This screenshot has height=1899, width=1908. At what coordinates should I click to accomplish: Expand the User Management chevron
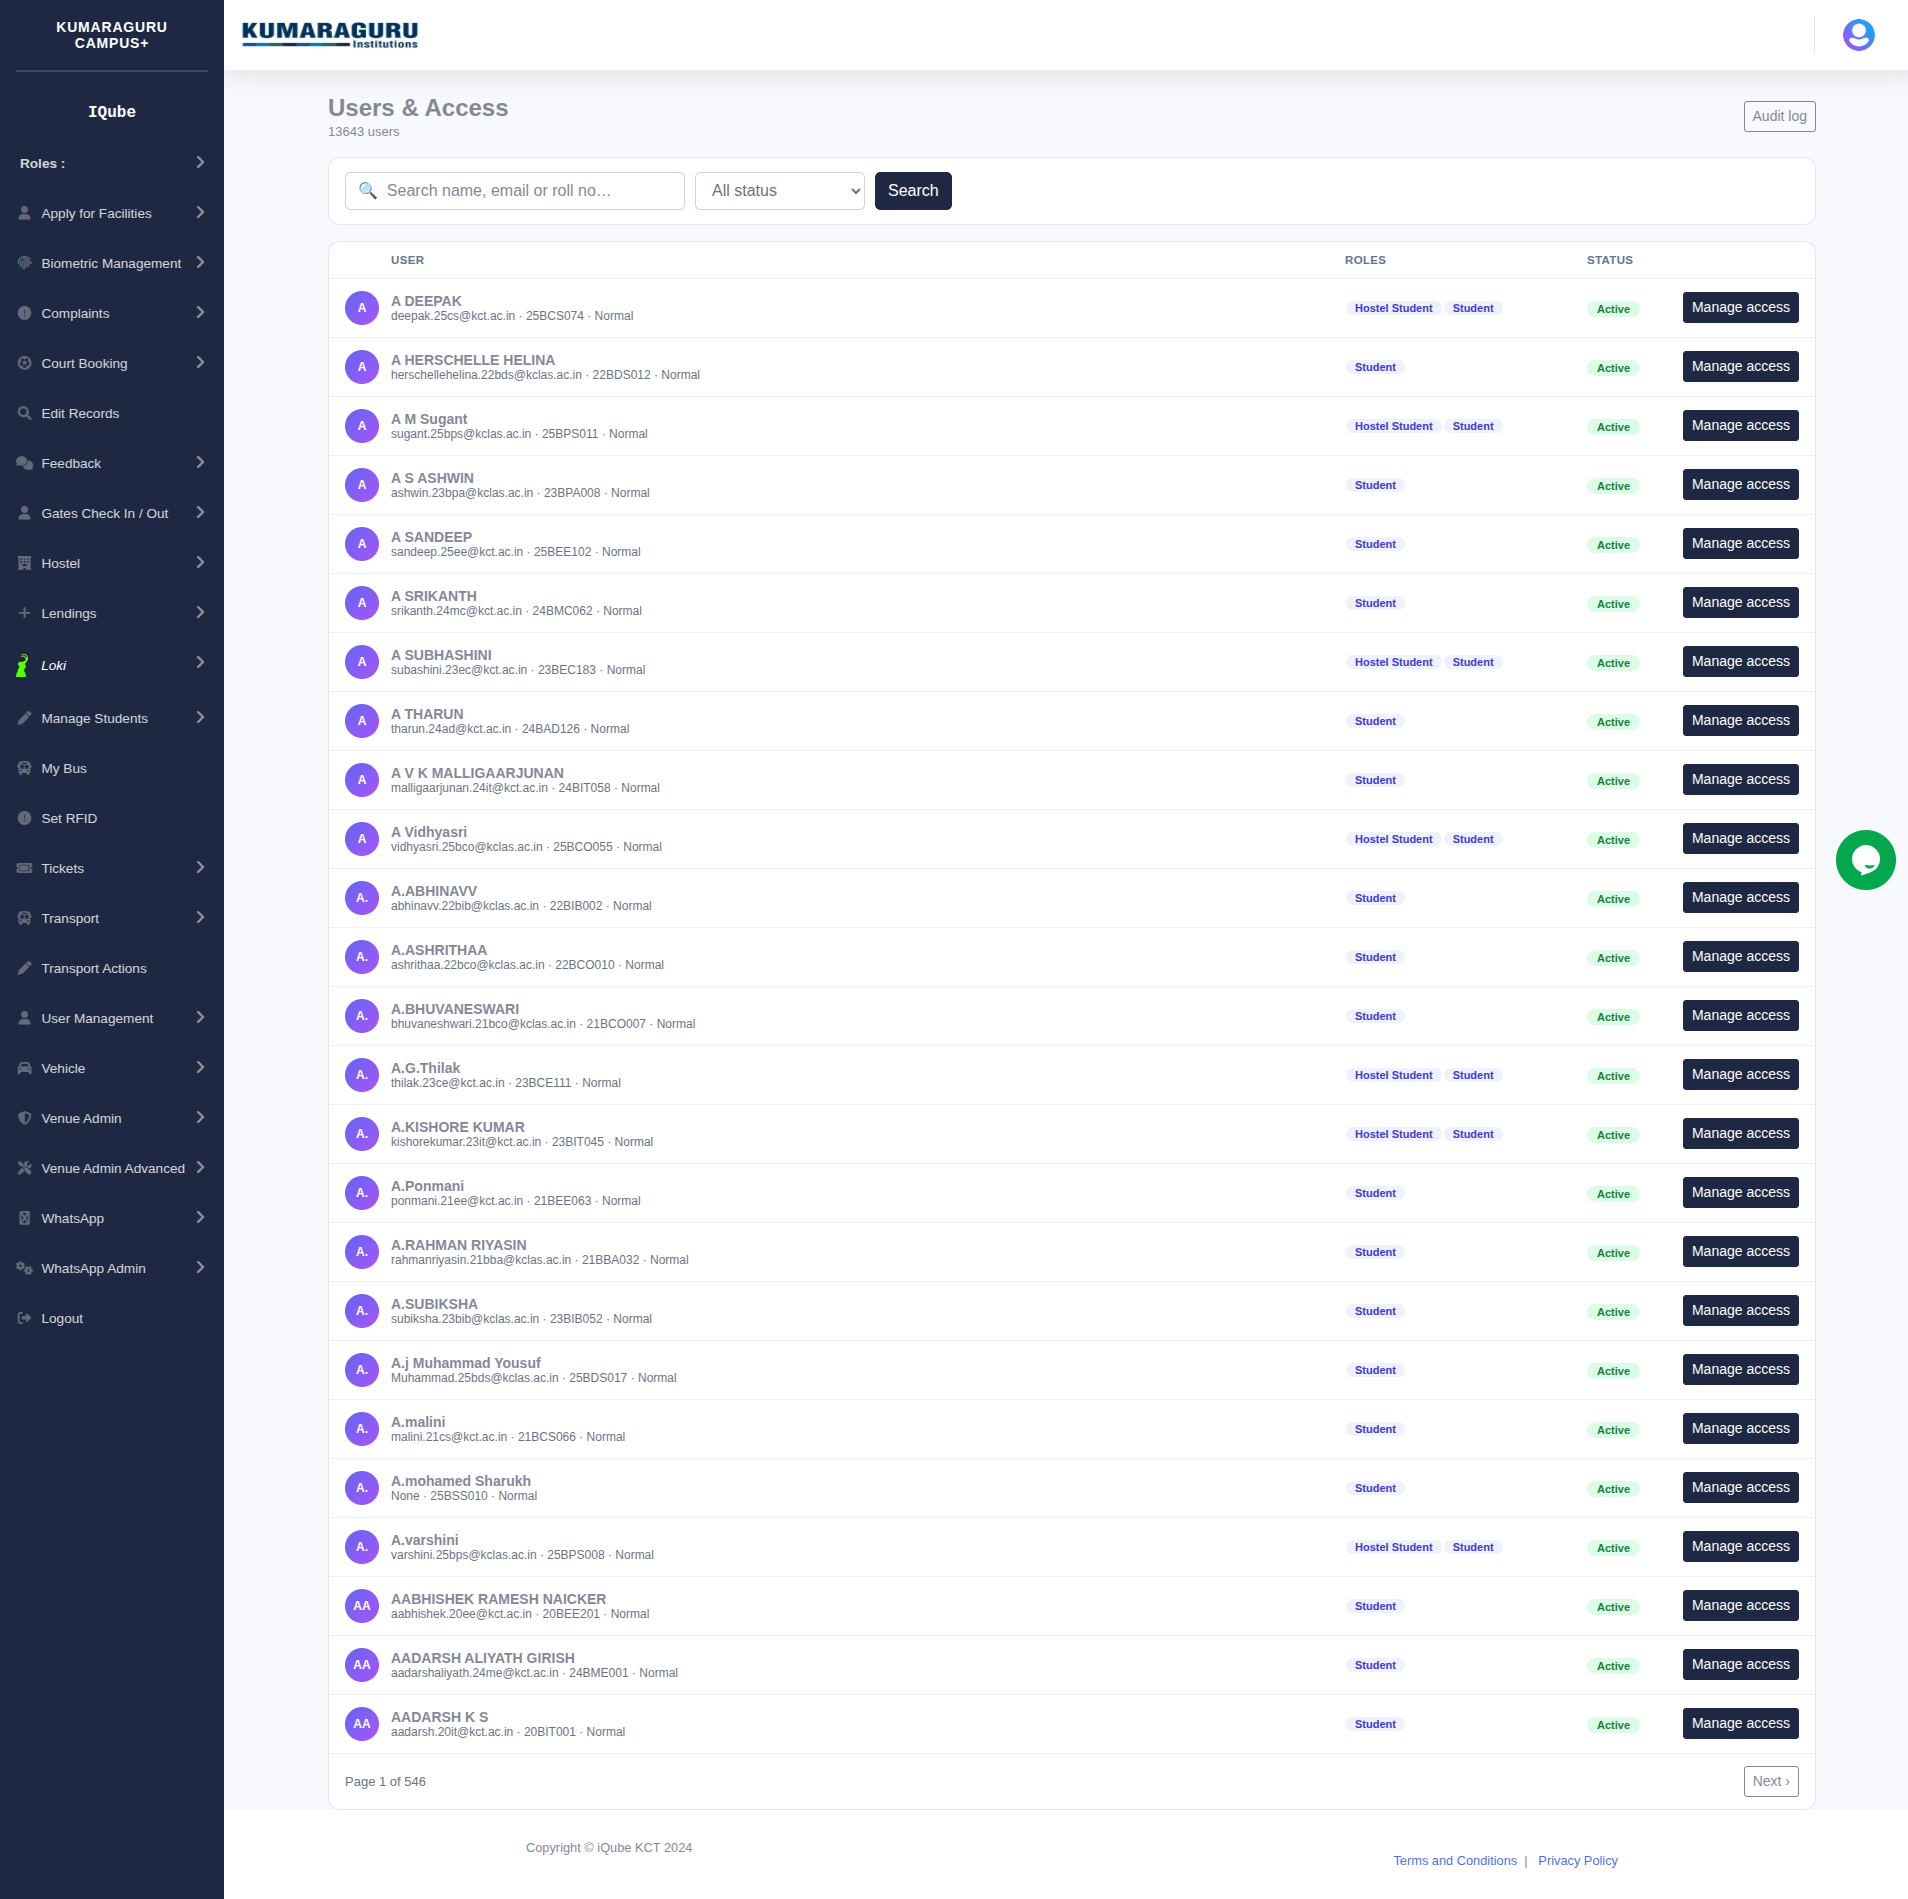point(200,1017)
